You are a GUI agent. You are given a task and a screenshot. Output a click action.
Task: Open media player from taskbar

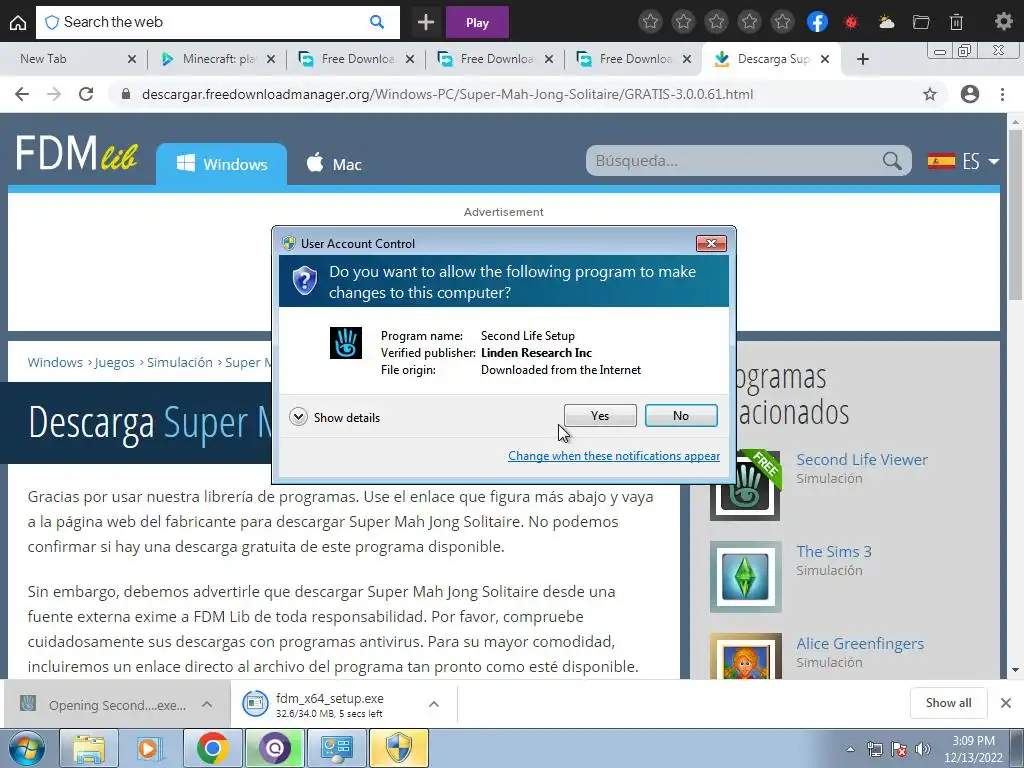pyautogui.click(x=150, y=748)
